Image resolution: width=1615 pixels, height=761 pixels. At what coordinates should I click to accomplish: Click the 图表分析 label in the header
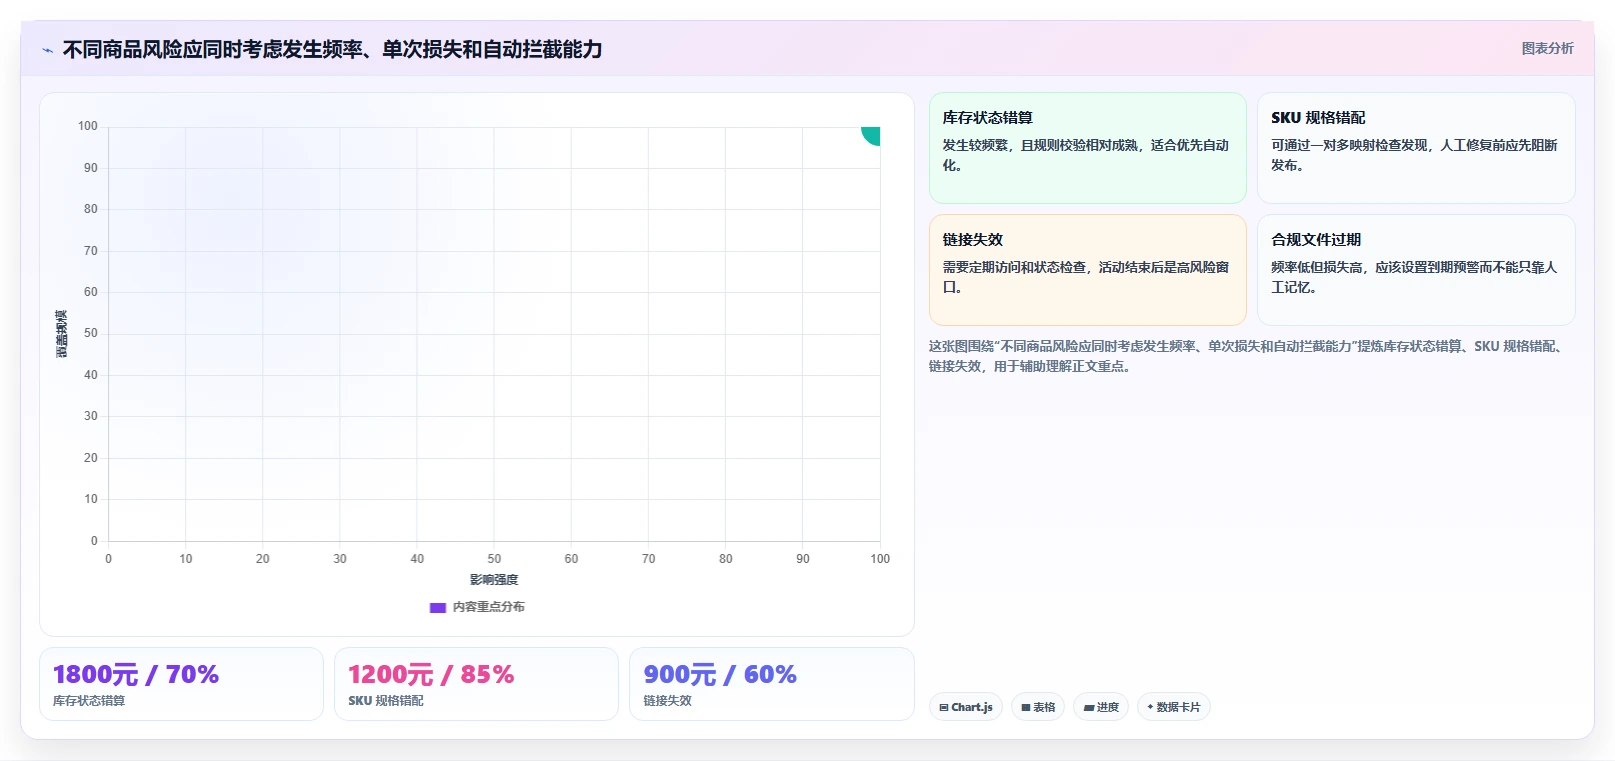coord(1547,48)
